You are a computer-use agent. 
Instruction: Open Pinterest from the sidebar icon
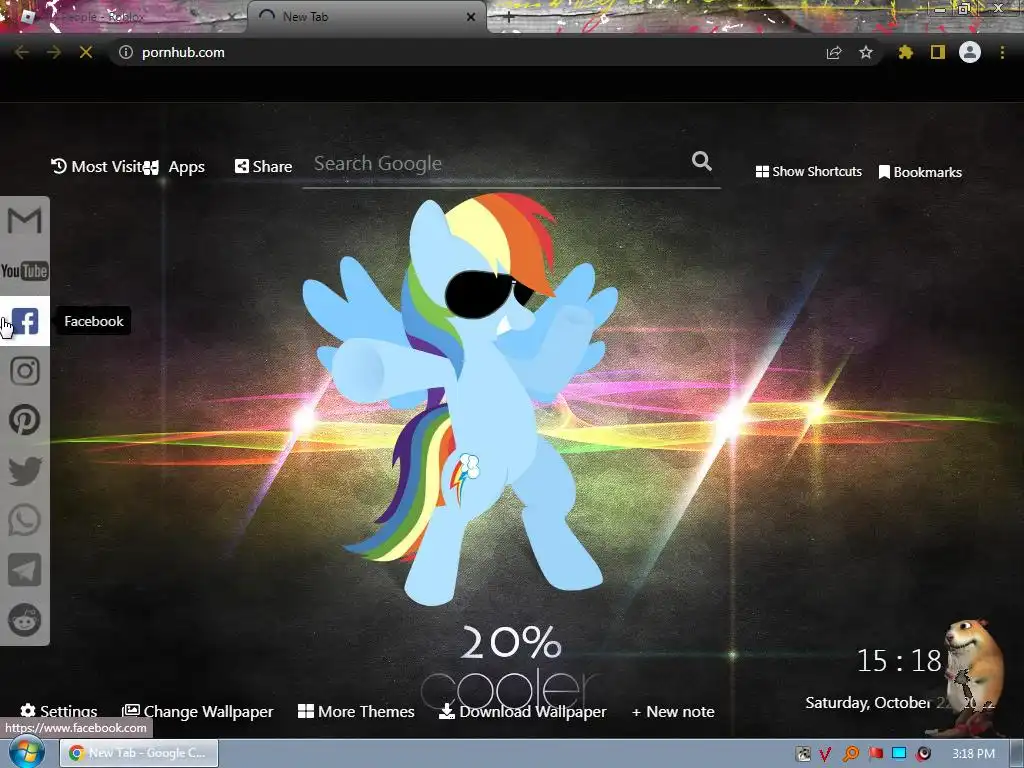tap(25, 420)
